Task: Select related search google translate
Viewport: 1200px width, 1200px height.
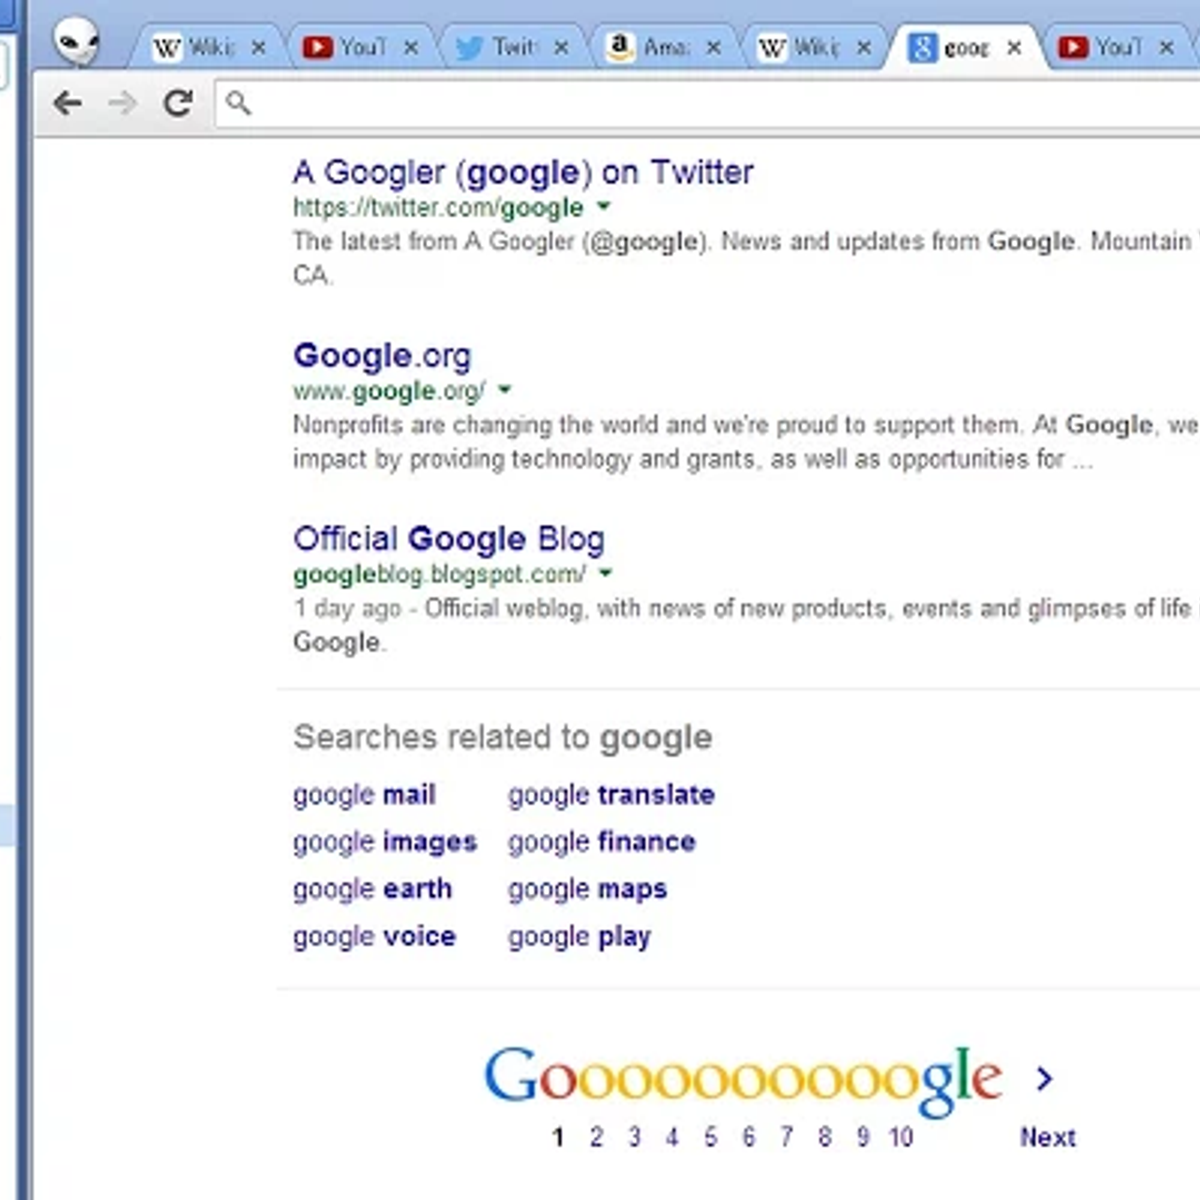Action: [610, 795]
